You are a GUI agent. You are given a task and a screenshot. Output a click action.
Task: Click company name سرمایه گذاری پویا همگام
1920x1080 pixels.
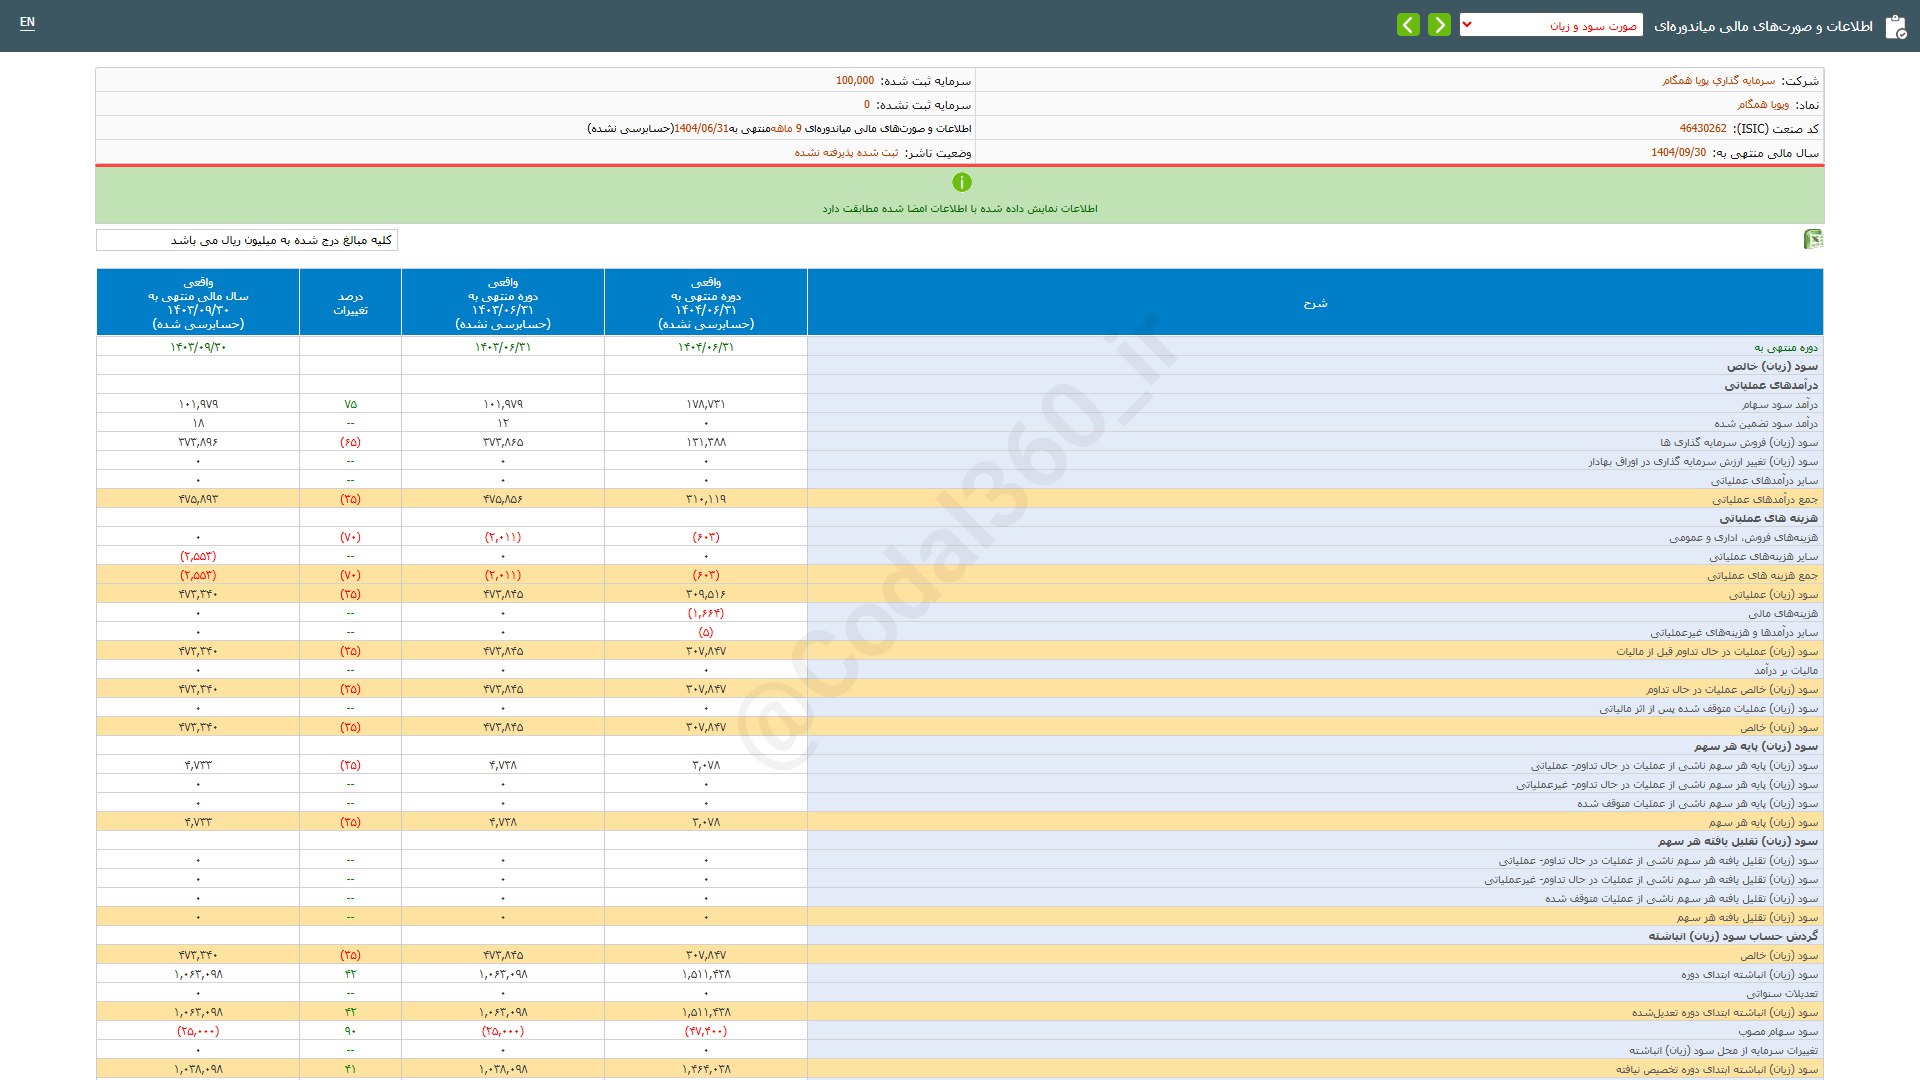click(x=1718, y=81)
